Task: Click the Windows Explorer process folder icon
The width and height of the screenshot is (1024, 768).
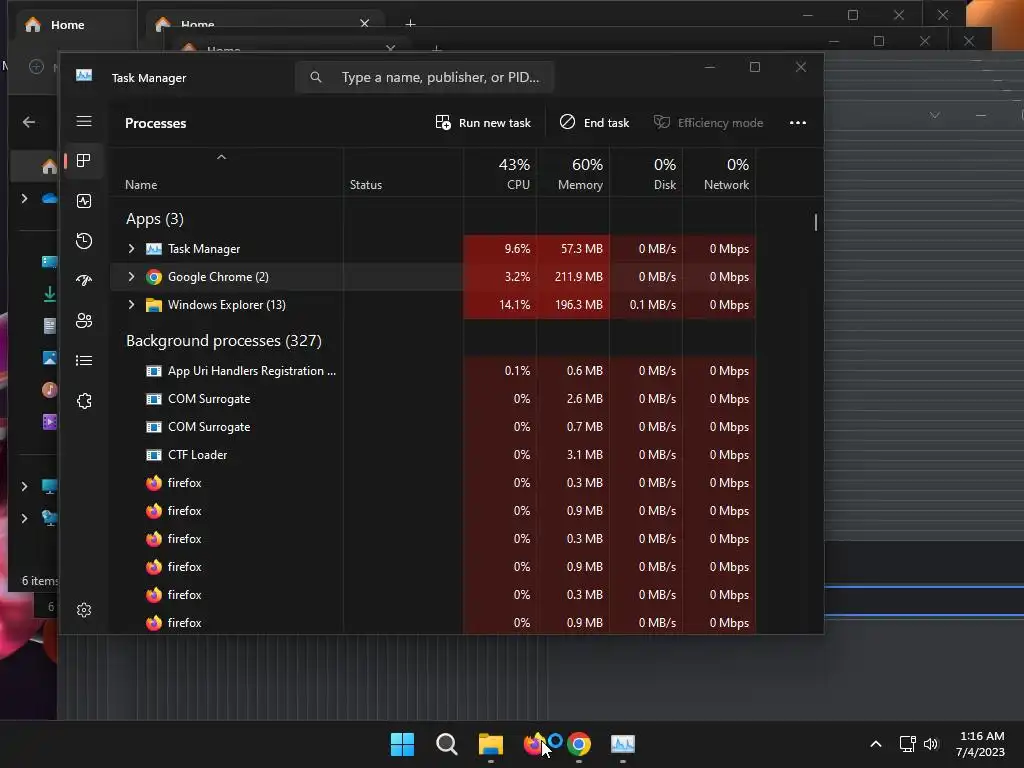Action: pos(153,305)
